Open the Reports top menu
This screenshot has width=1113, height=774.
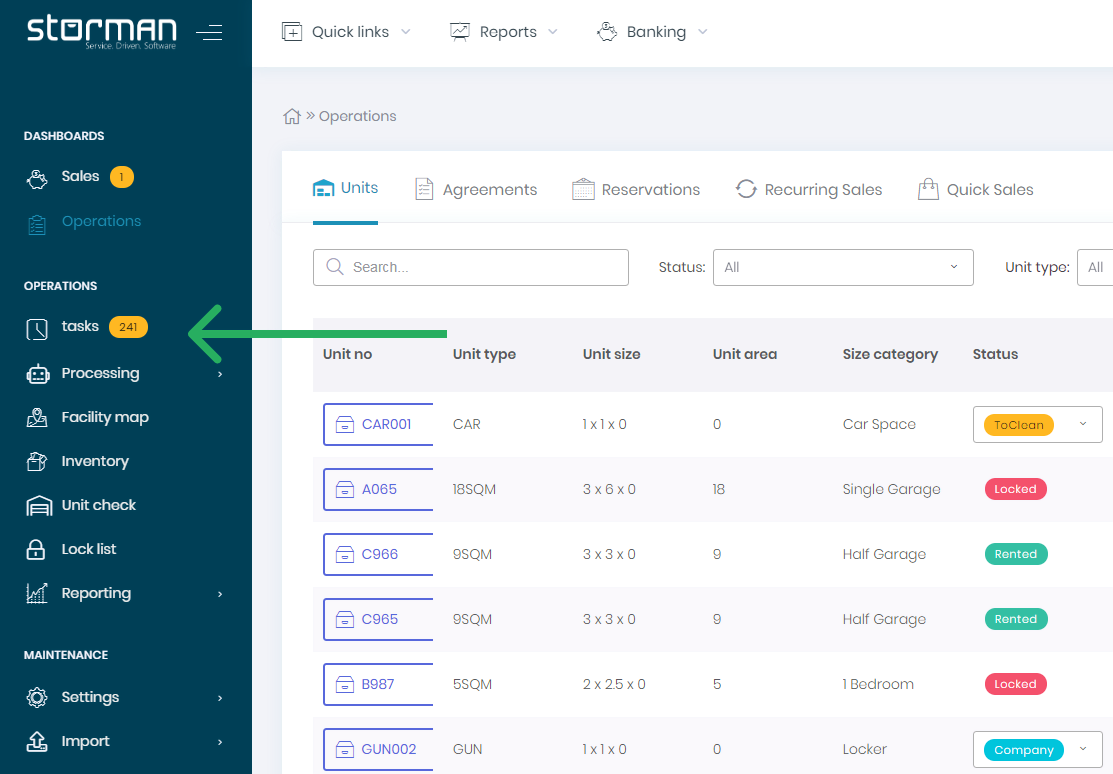pyautogui.click(x=504, y=32)
